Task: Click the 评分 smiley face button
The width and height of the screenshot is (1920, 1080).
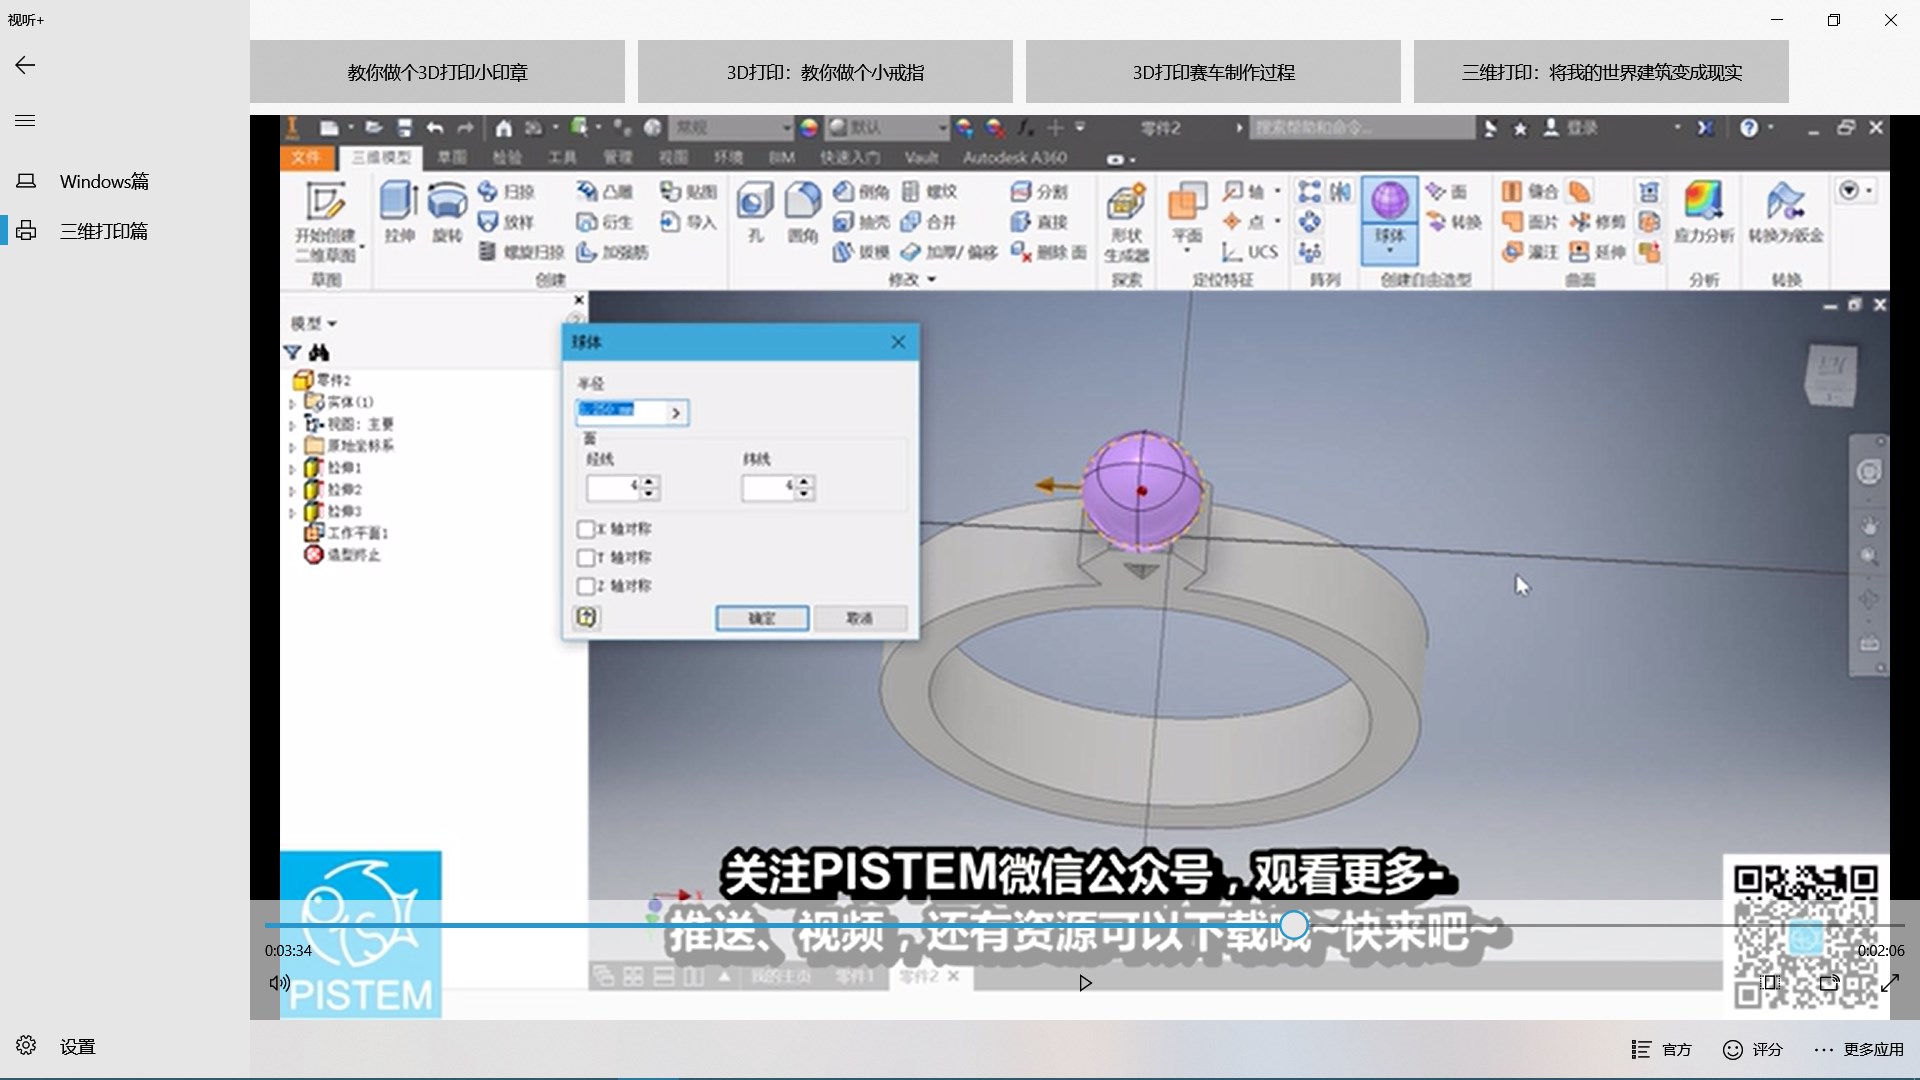Action: click(x=1753, y=1049)
